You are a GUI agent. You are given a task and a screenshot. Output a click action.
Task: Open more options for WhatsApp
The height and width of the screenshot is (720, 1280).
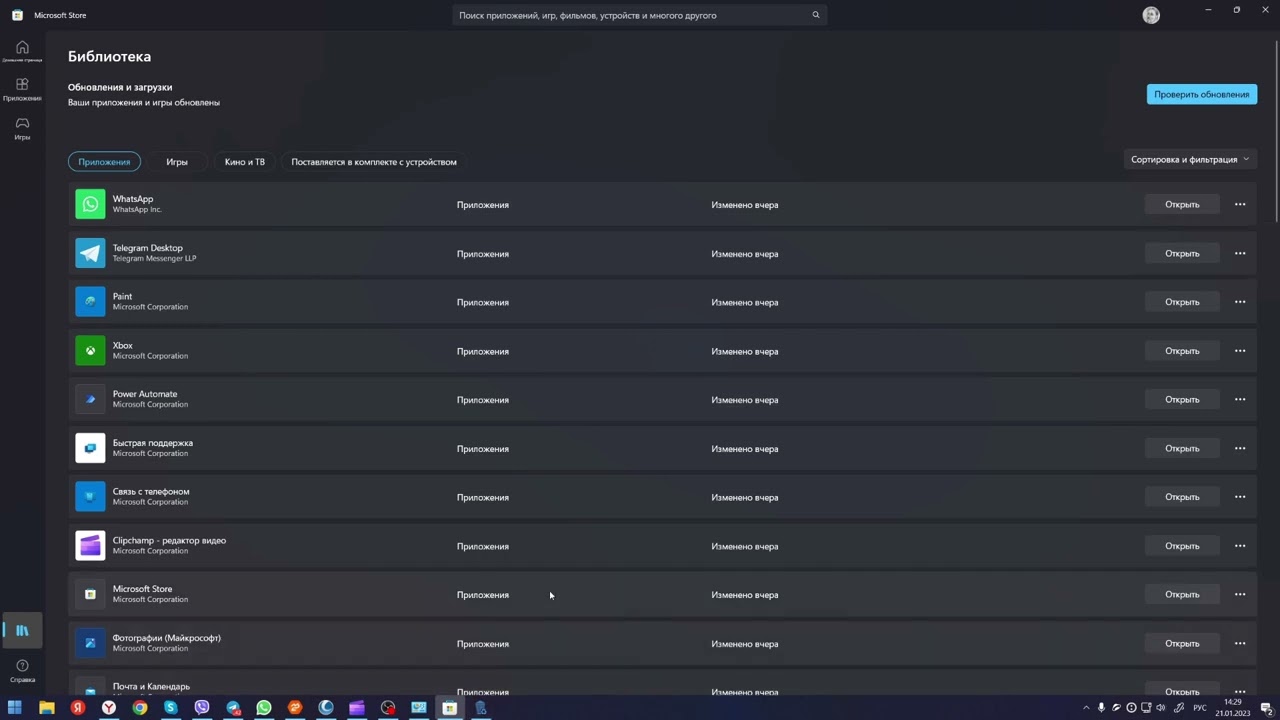pos(1240,204)
